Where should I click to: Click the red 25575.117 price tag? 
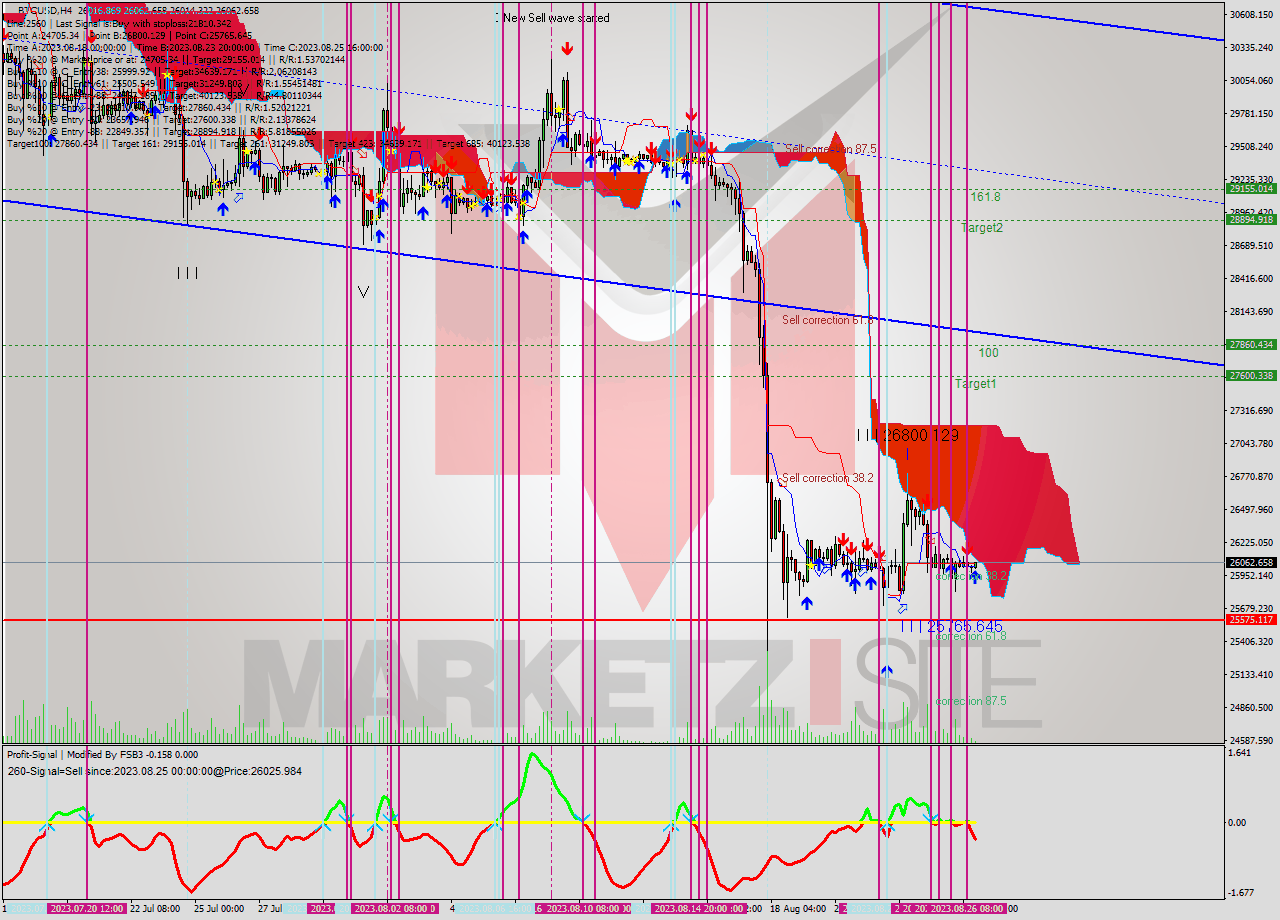(1251, 620)
